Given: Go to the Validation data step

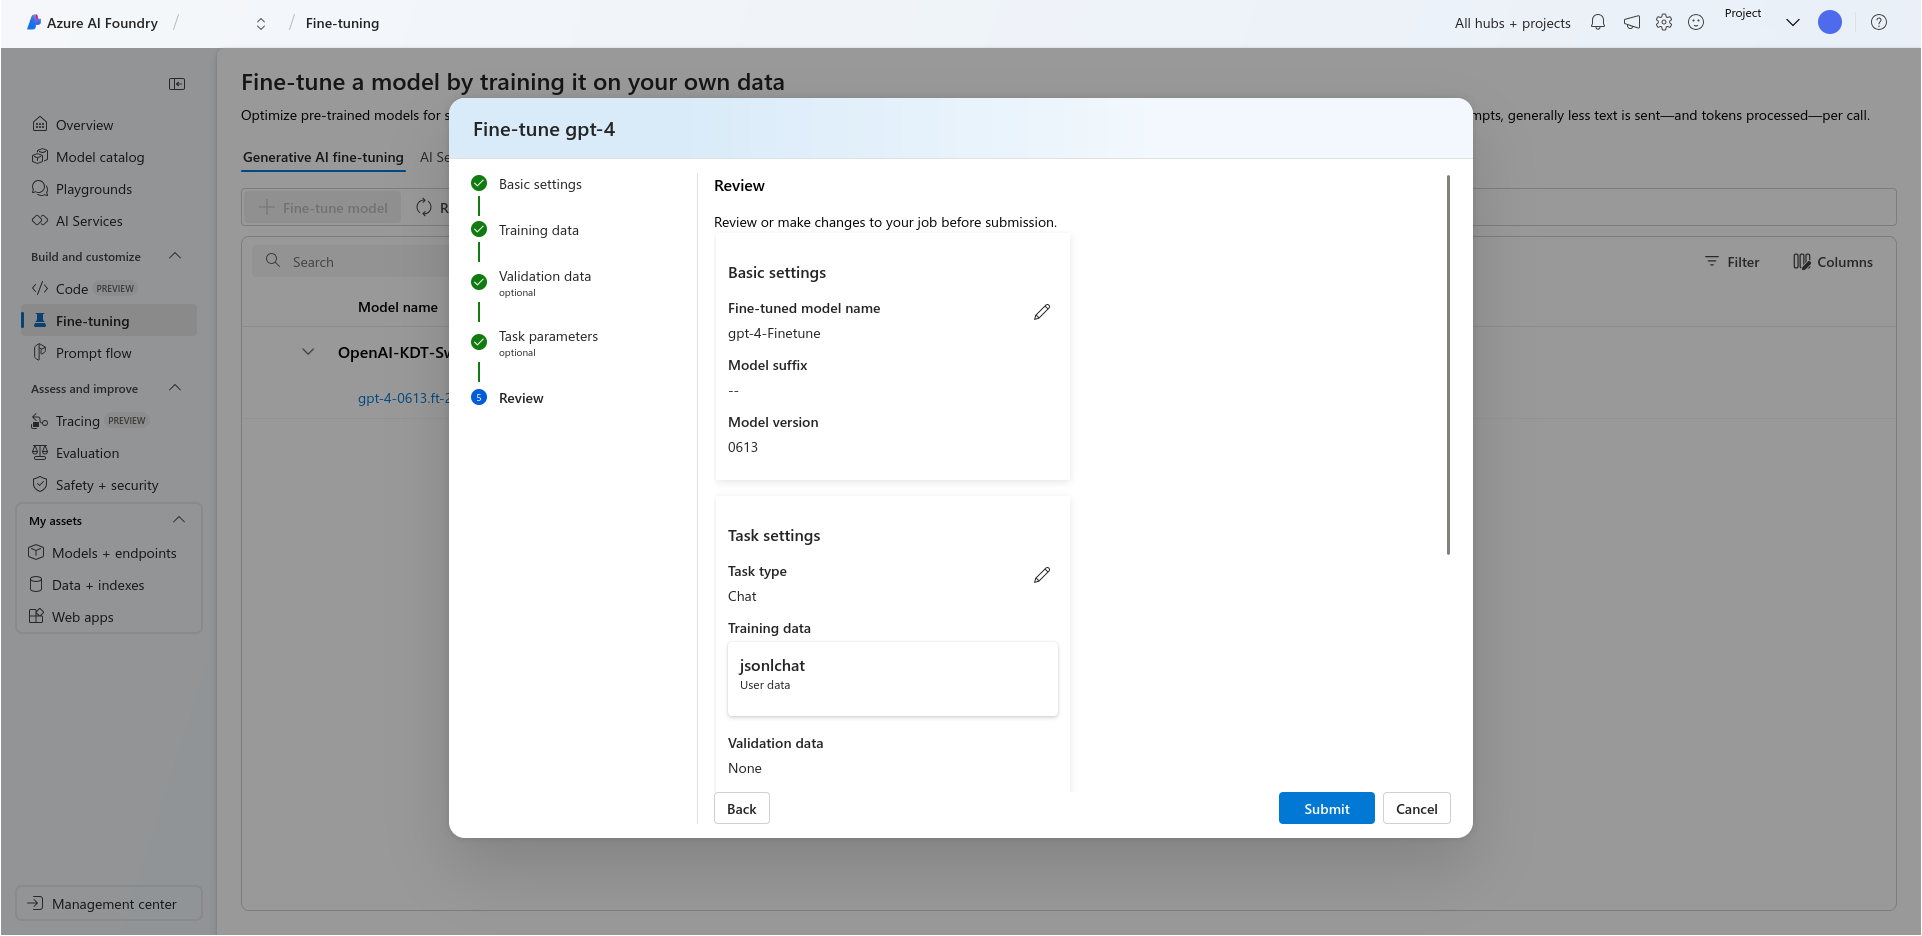Looking at the screenshot, I should point(544,283).
